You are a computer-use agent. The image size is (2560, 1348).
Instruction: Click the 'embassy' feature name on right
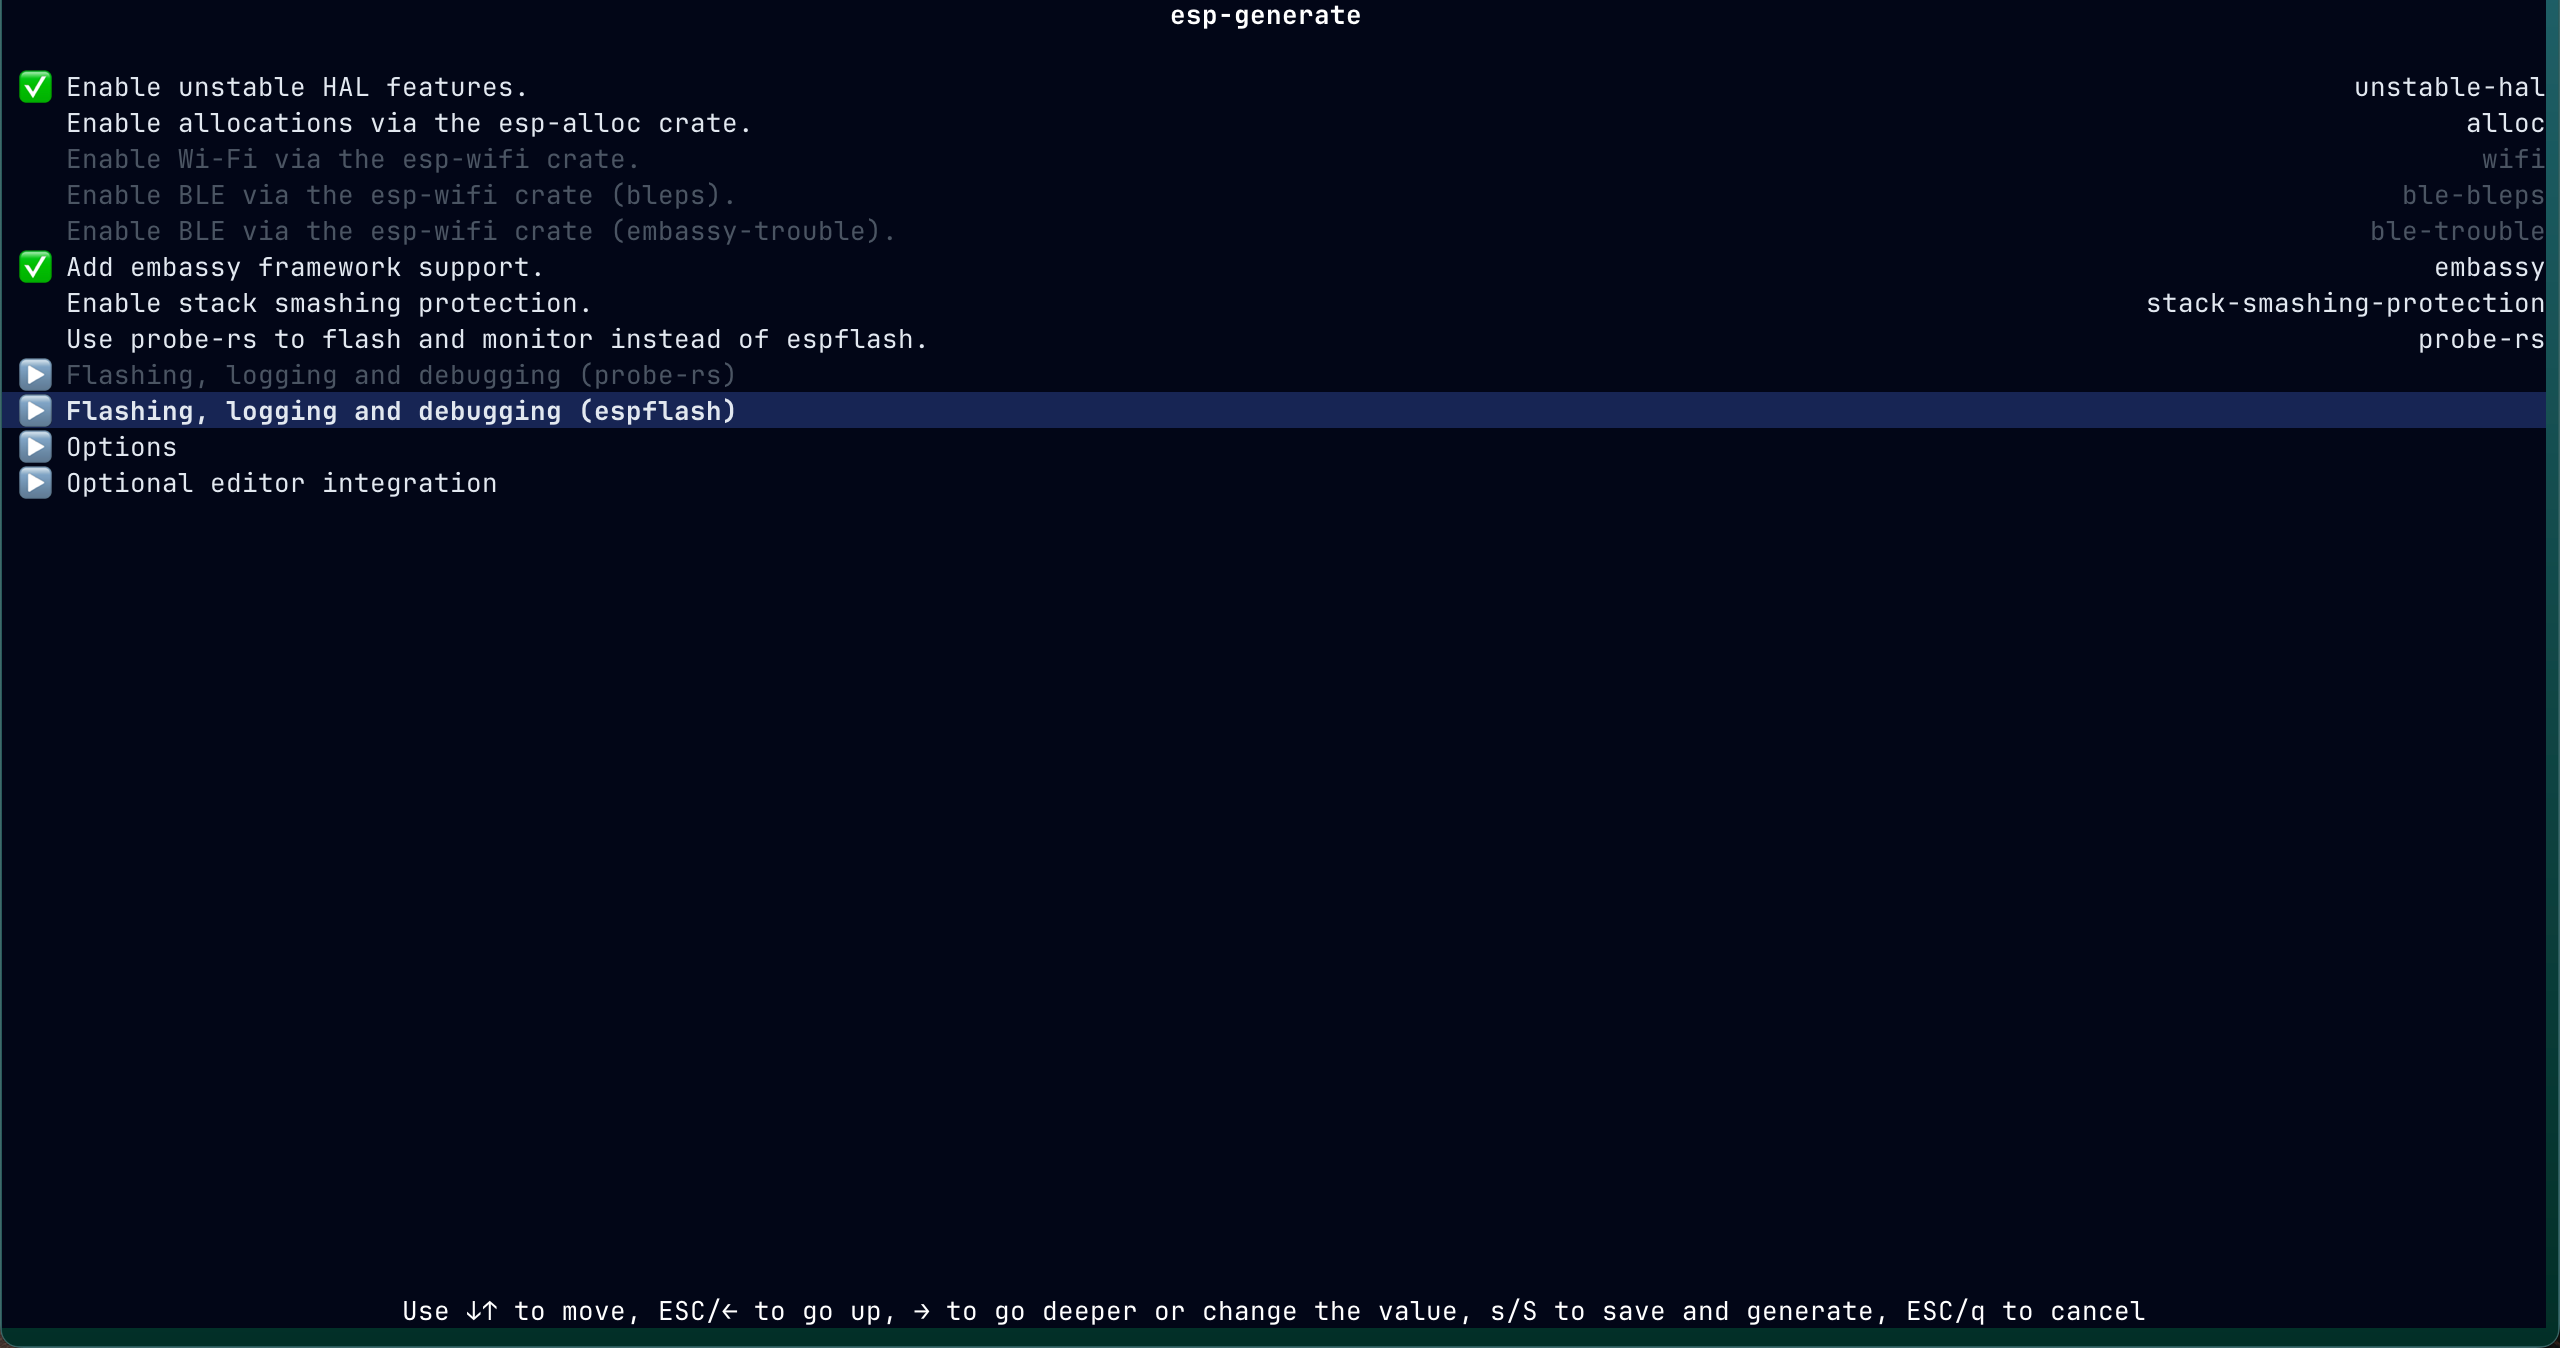(x=2489, y=268)
